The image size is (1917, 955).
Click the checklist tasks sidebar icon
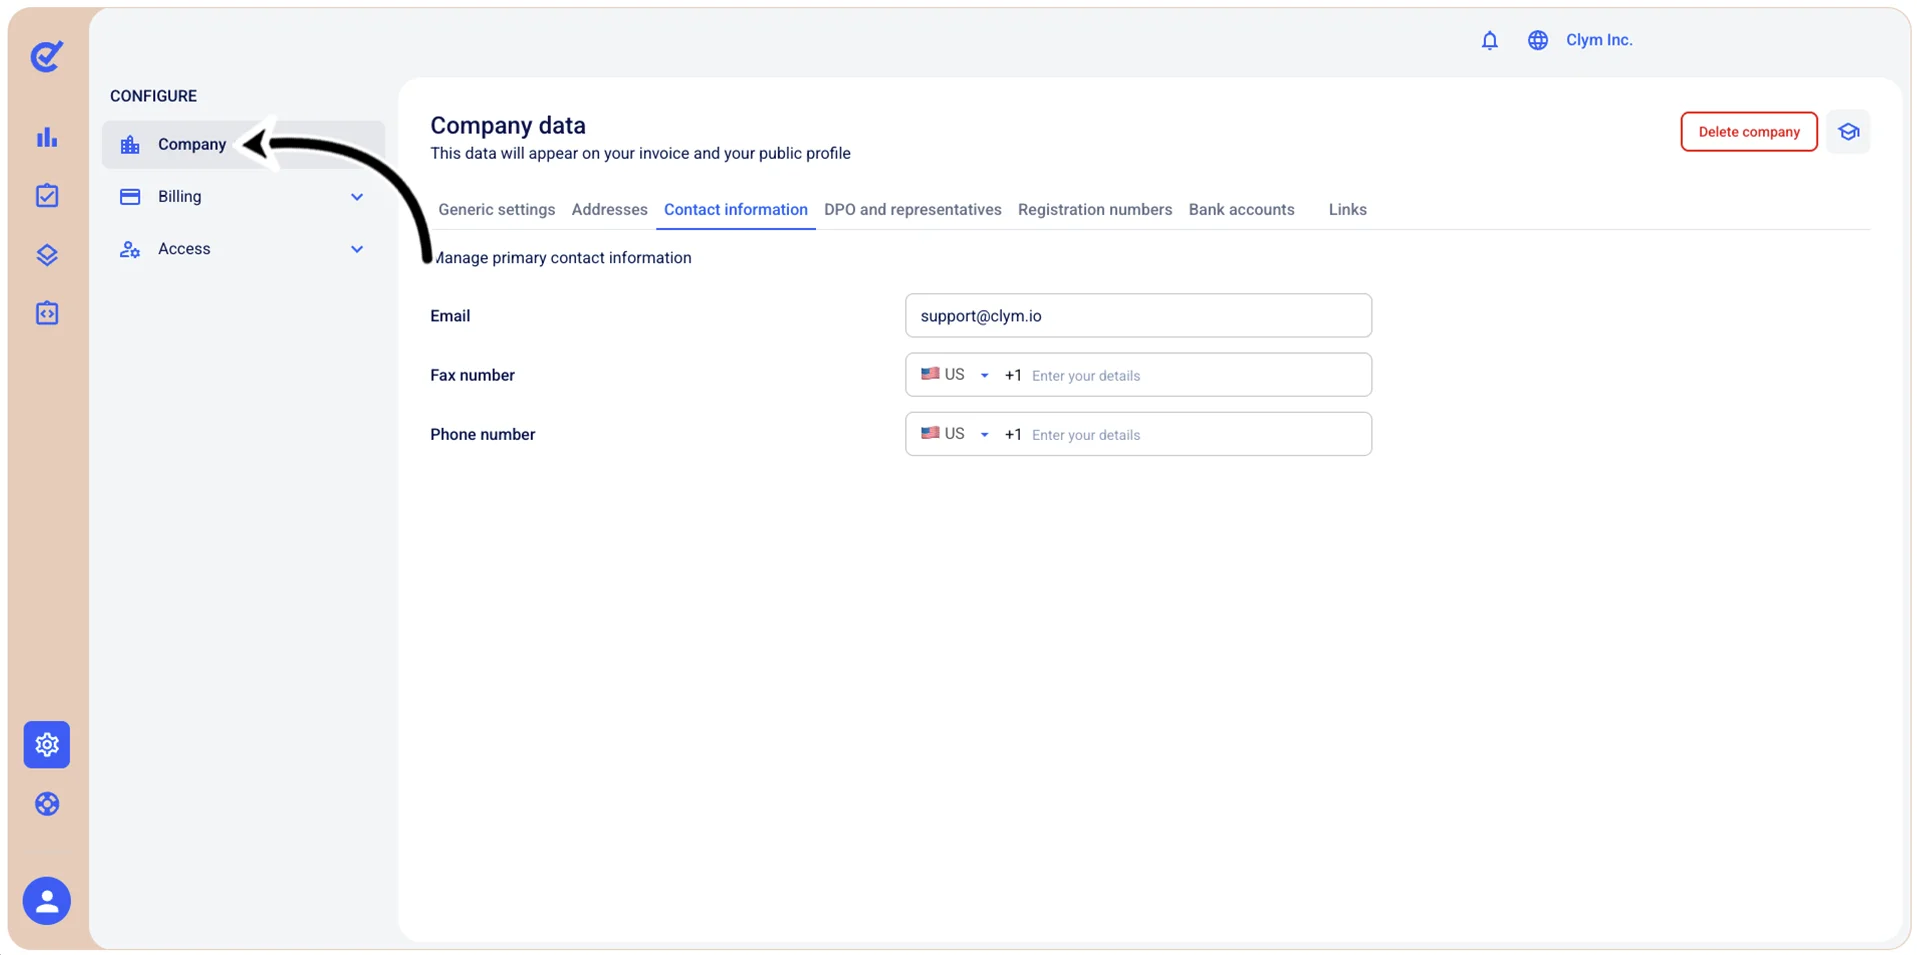click(47, 196)
